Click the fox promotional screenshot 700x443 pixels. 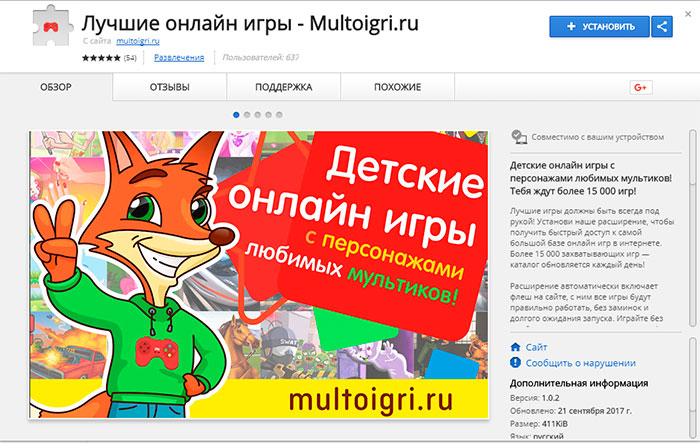258,275
